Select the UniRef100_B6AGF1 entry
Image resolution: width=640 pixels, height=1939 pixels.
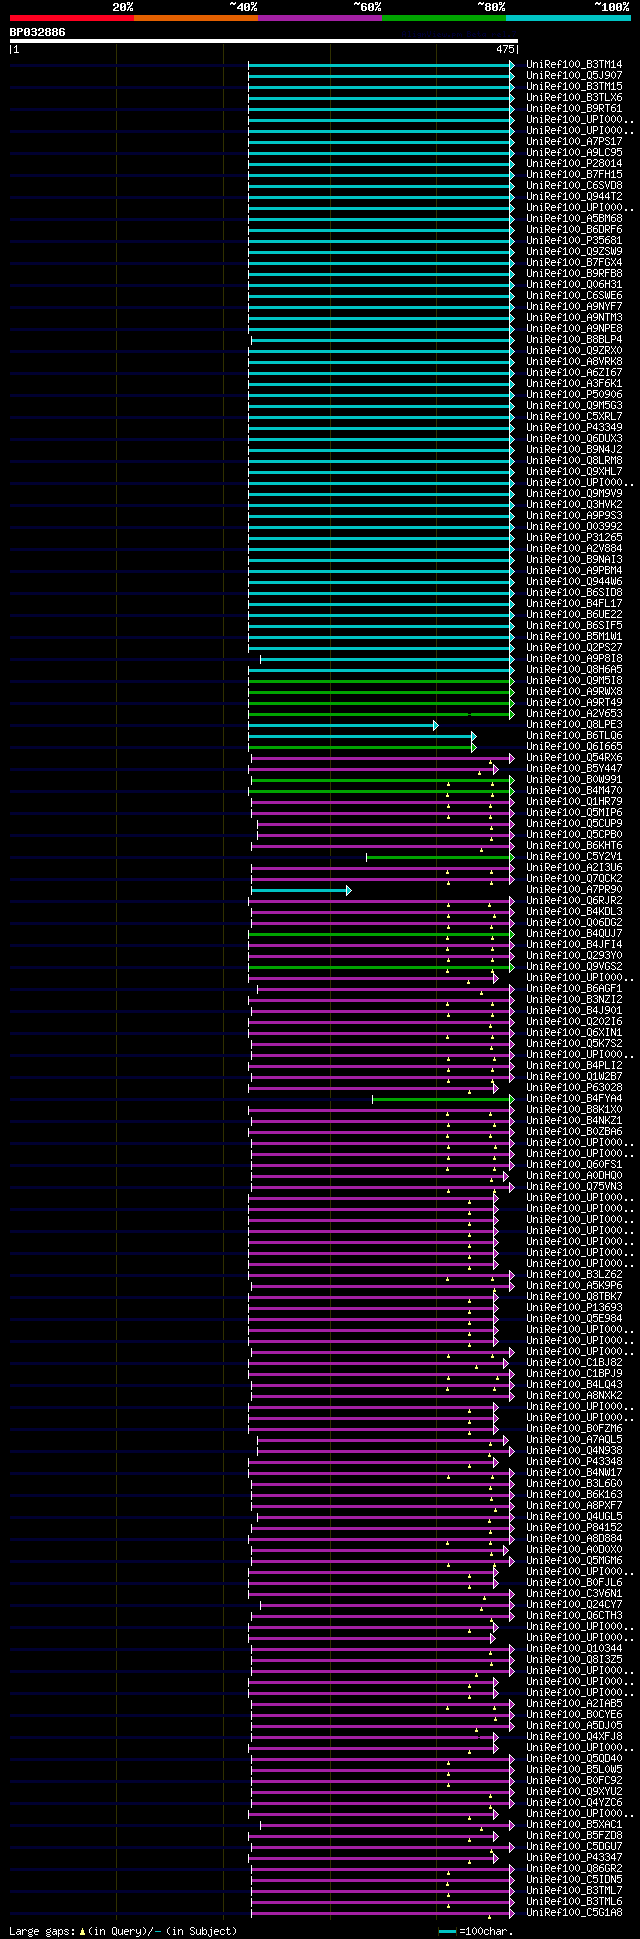pyautogui.click(x=574, y=988)
